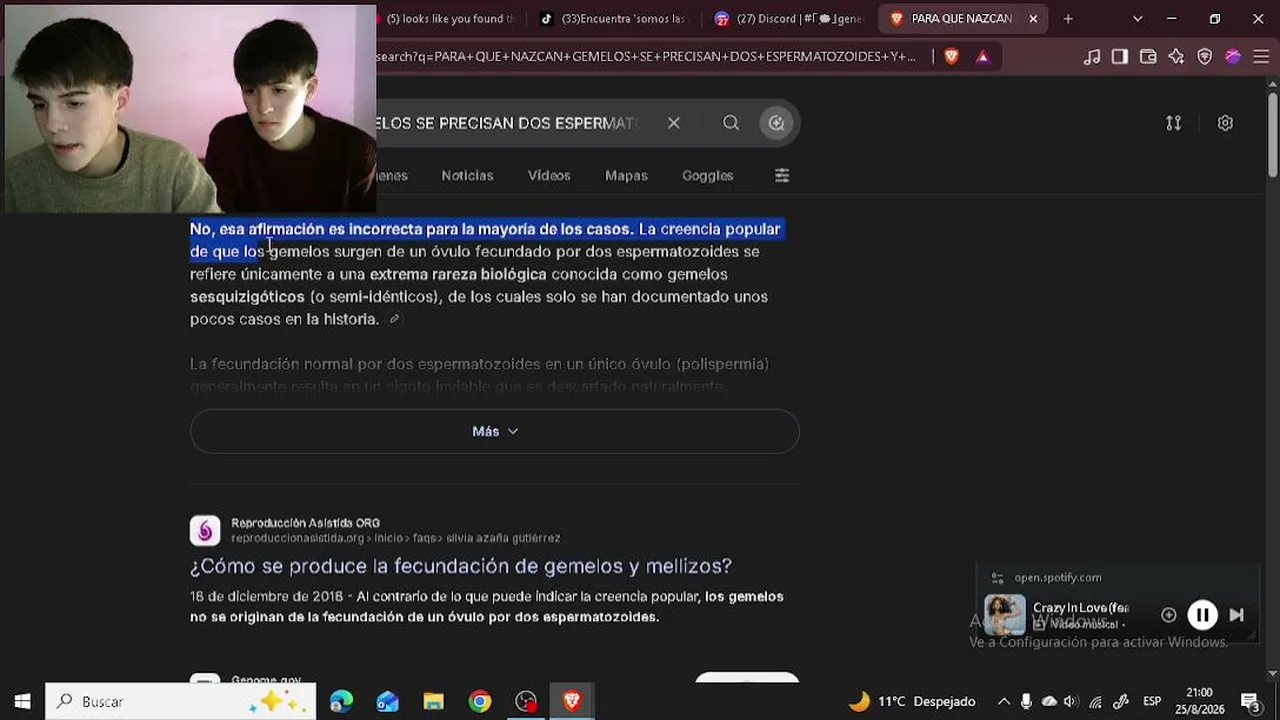Switch the ESP input language indicator

[x=1152, y=702]
